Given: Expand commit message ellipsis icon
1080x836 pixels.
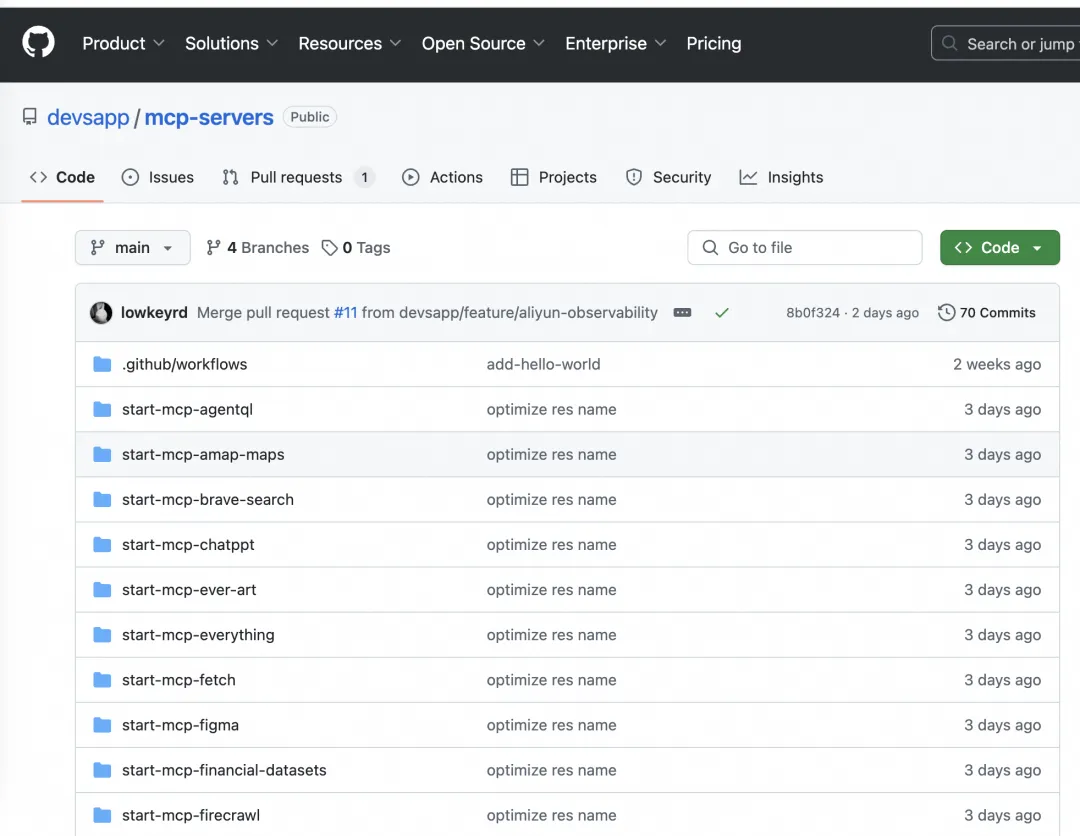Looking at the screenshot, I should point(683,313).
